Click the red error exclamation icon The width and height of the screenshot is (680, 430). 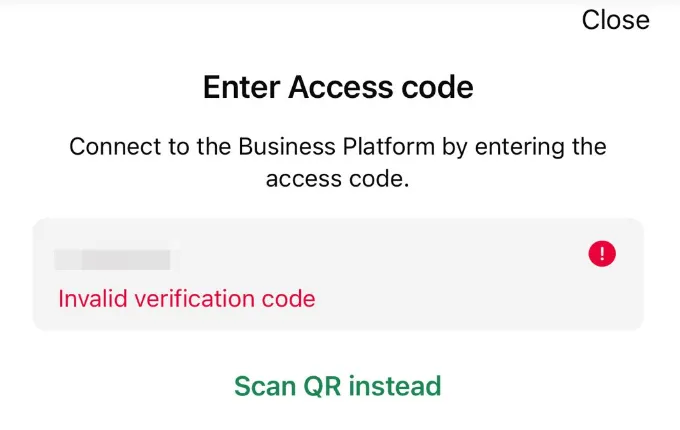tap(602, 255)
